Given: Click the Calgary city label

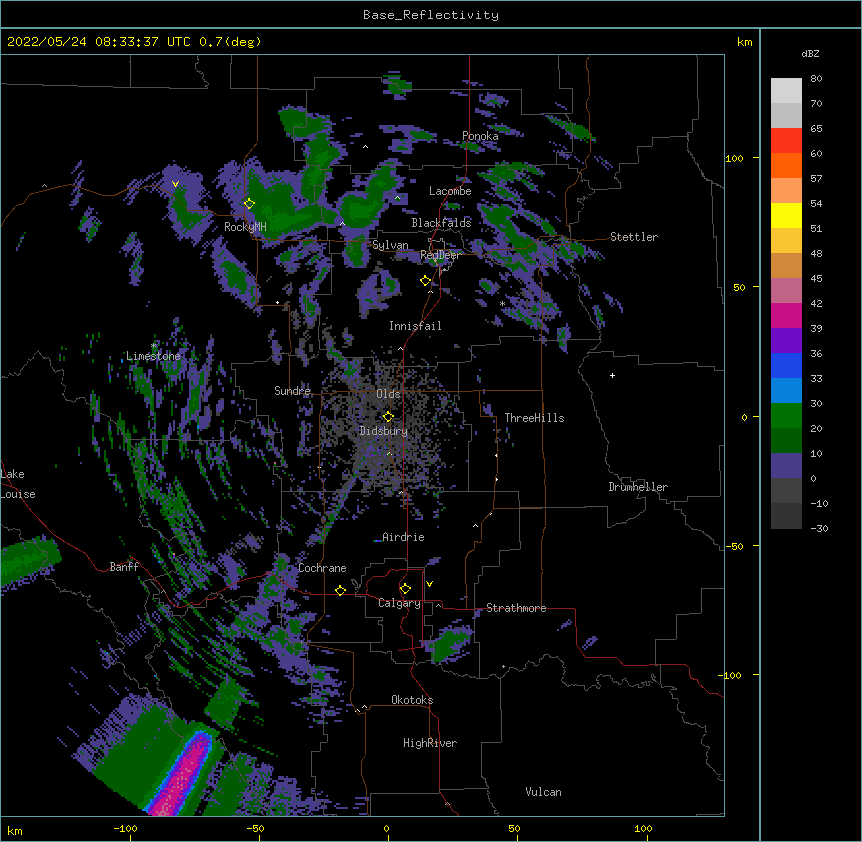Looking at the screenshot, I should 399,603.
